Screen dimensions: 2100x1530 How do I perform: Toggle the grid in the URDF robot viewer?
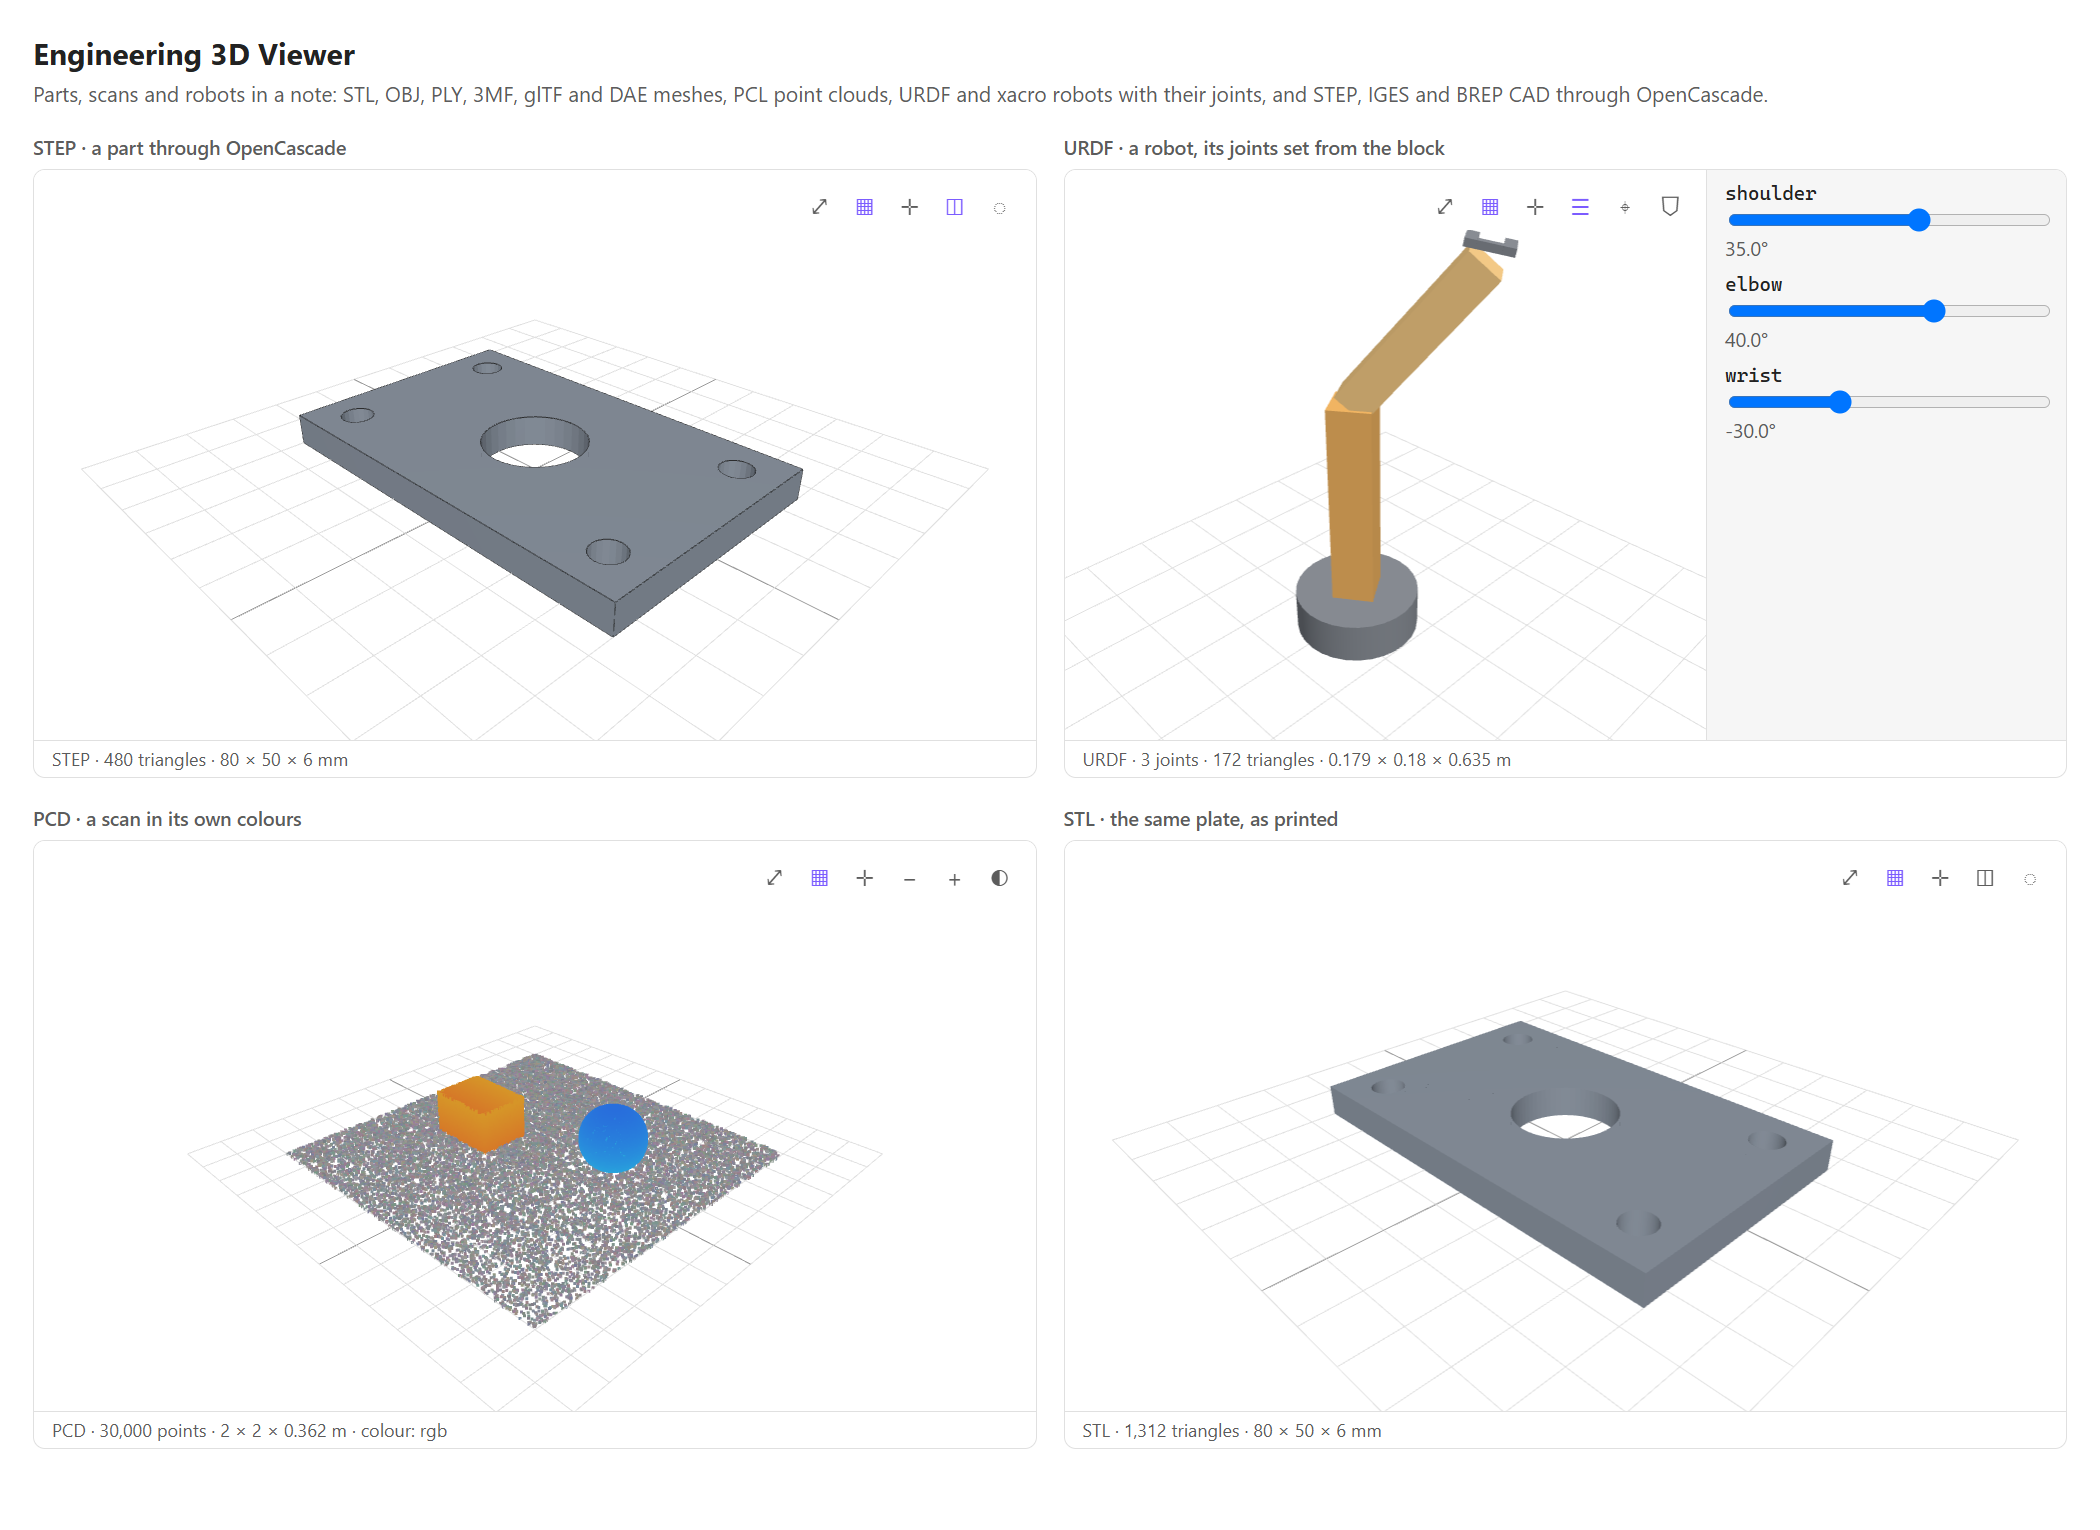click(x=1490, y=207)
